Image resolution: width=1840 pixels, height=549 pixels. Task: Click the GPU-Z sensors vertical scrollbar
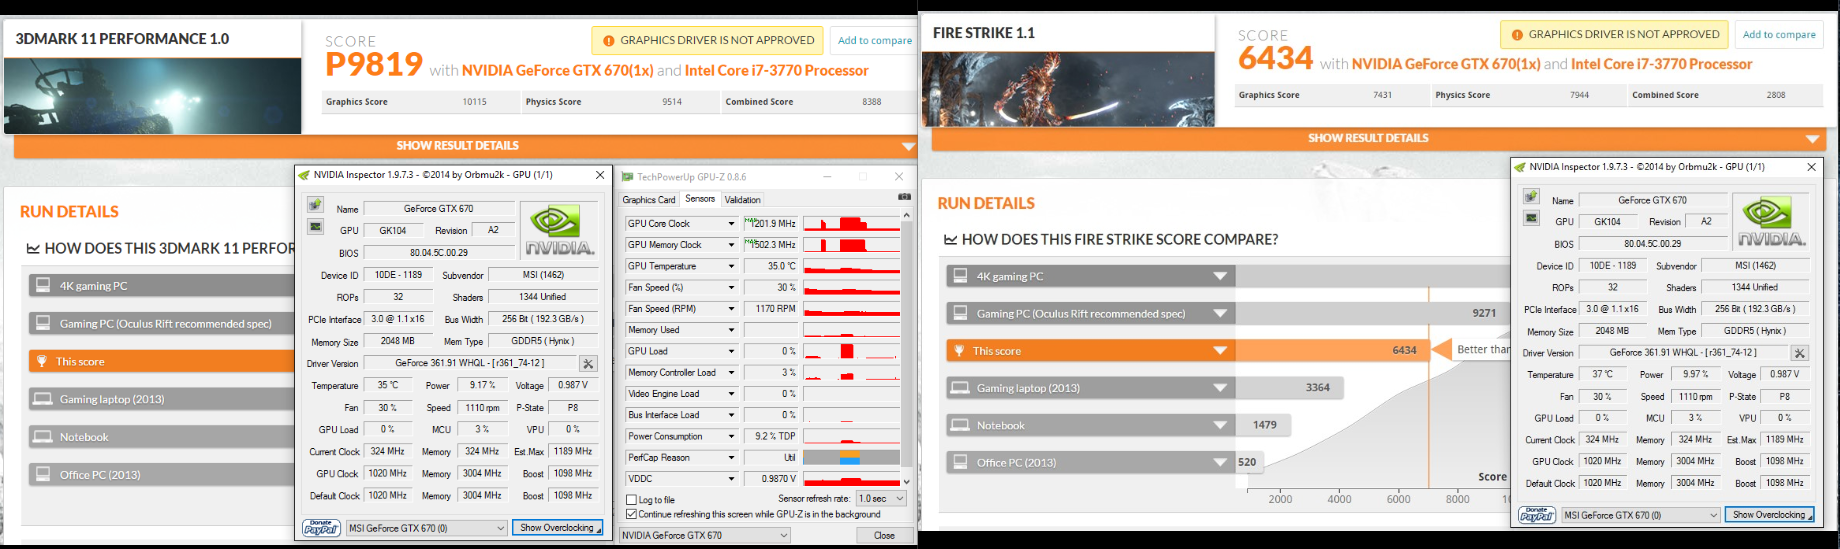pos(906,349)
